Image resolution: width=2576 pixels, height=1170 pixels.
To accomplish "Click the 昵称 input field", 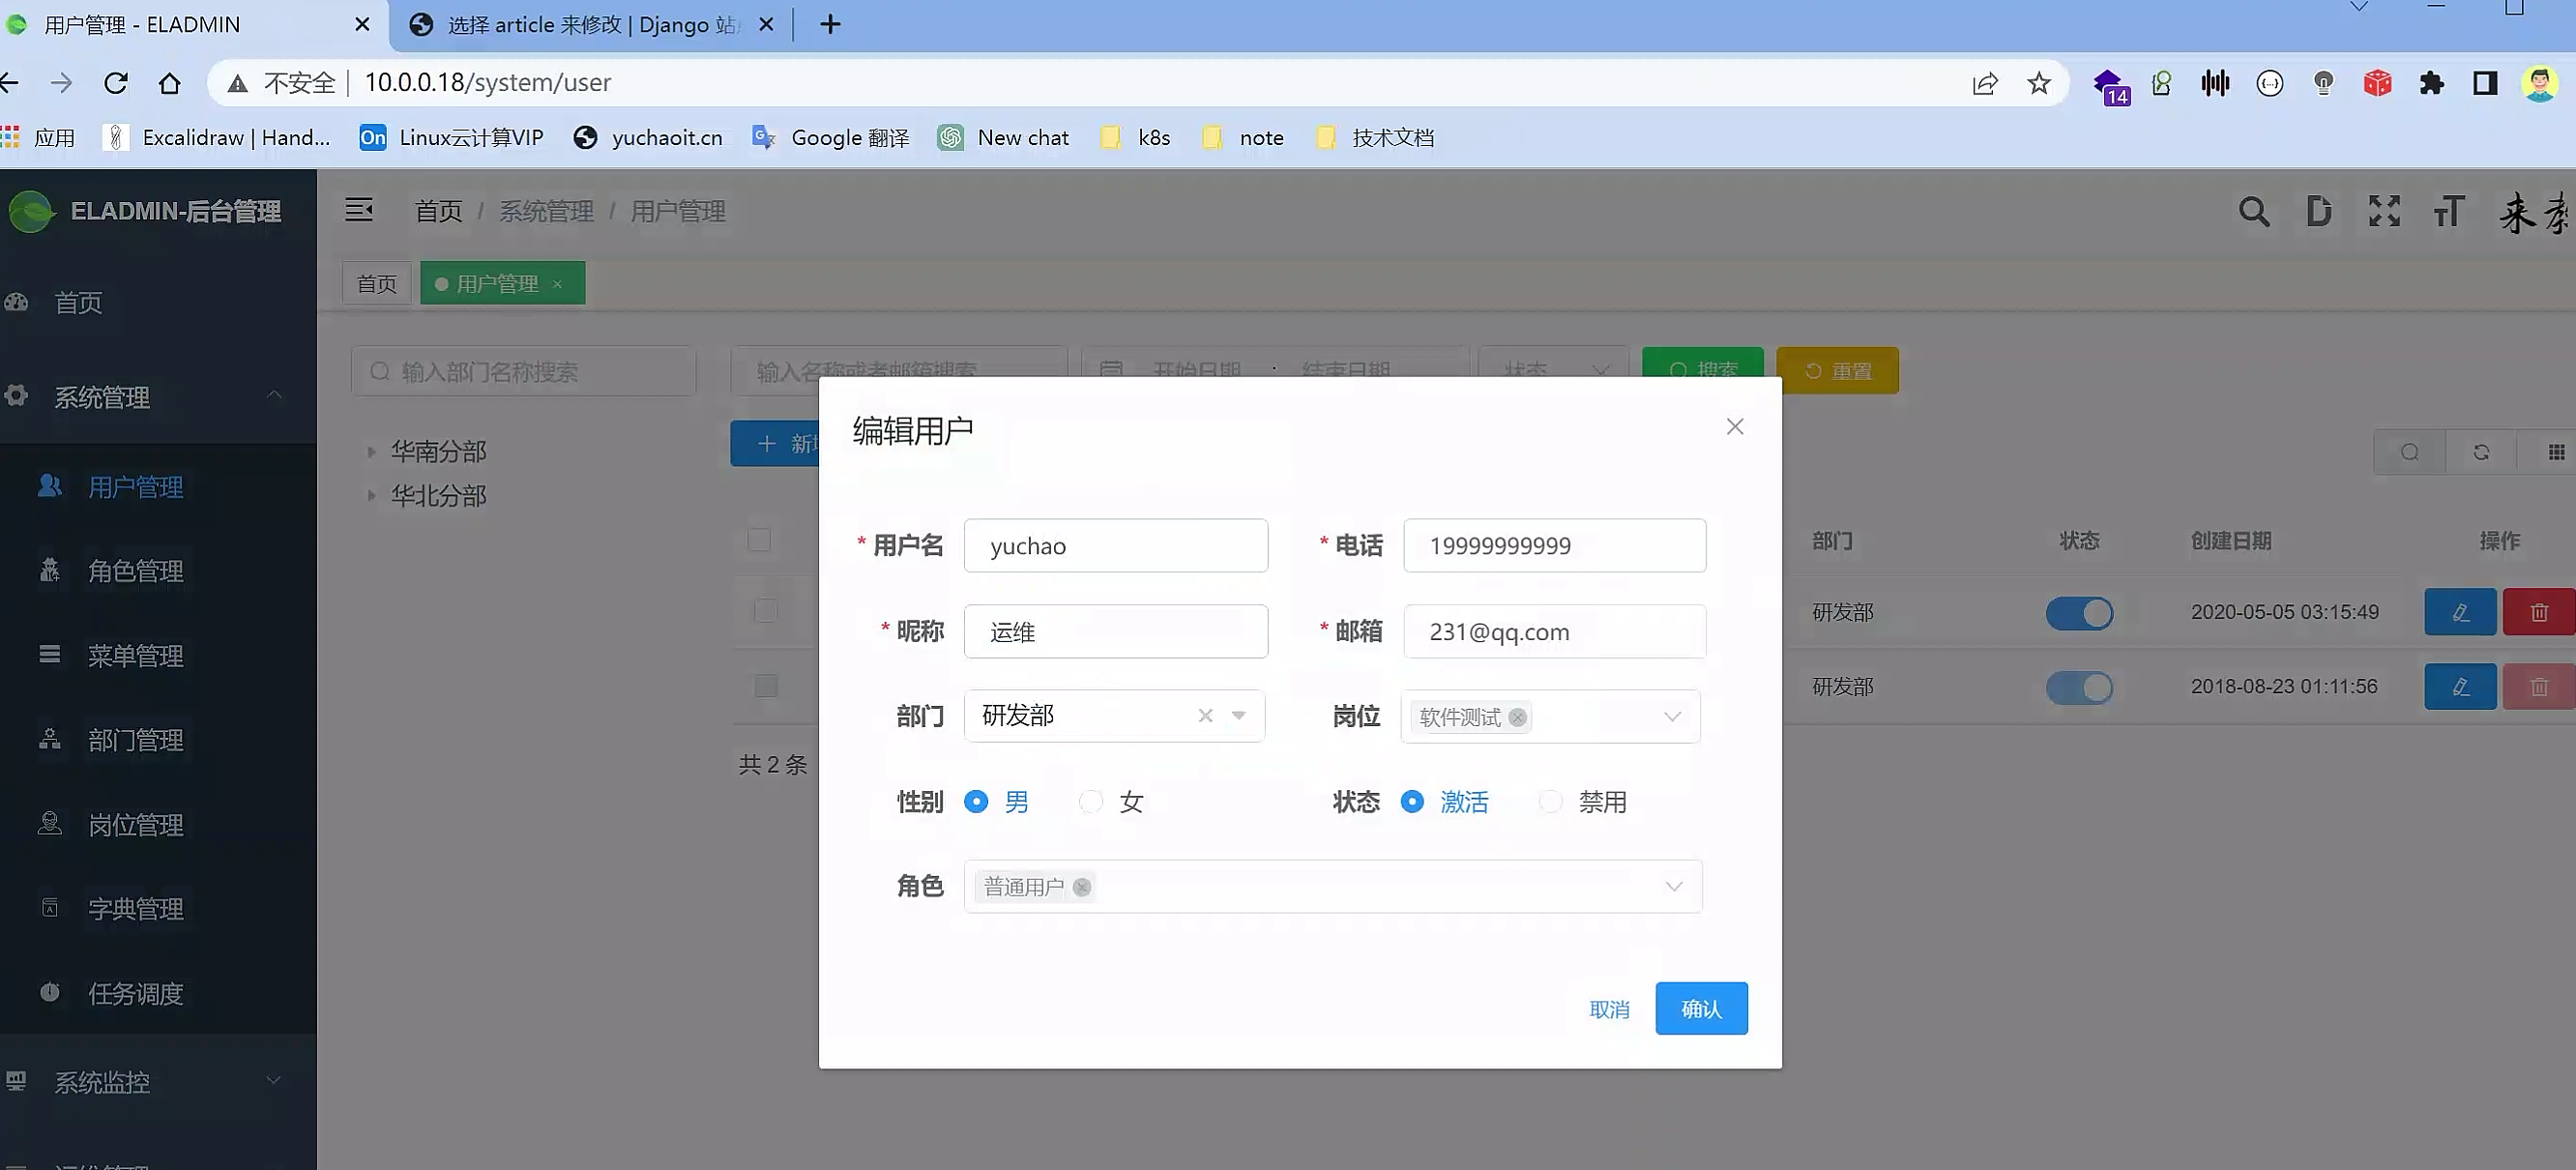I will (1115, 631).
